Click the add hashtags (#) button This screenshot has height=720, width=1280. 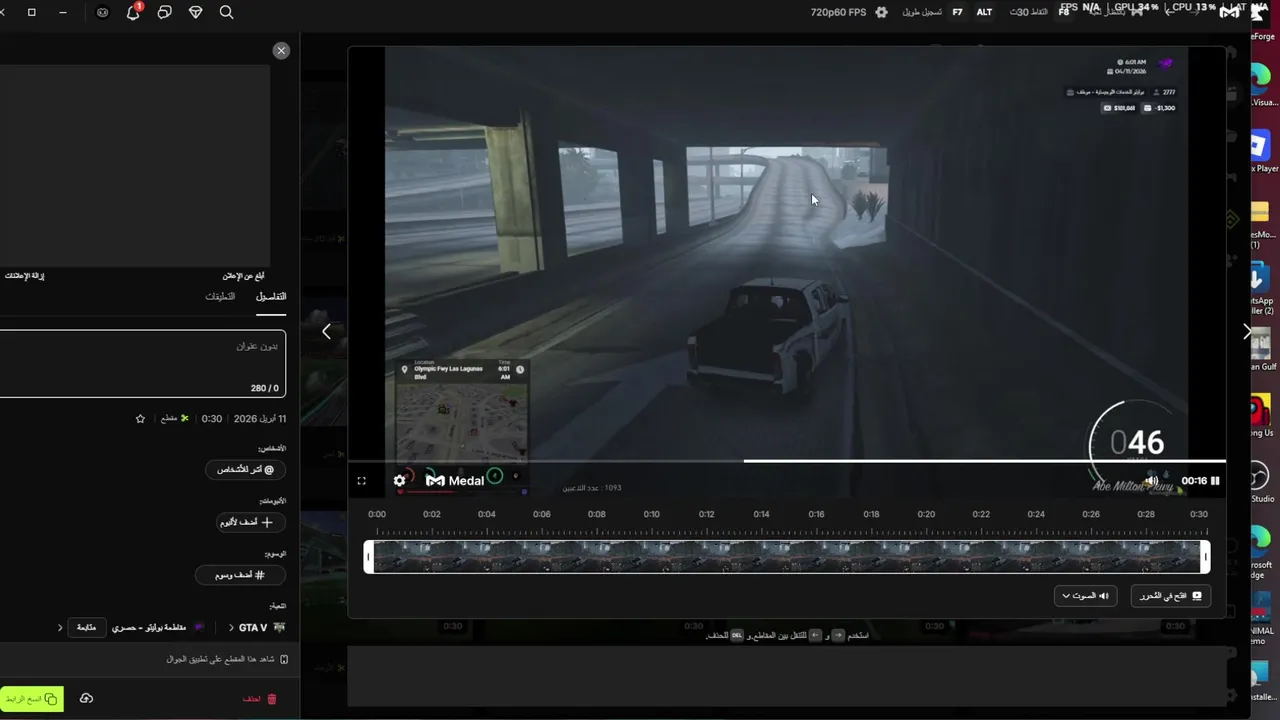(240, 575)
